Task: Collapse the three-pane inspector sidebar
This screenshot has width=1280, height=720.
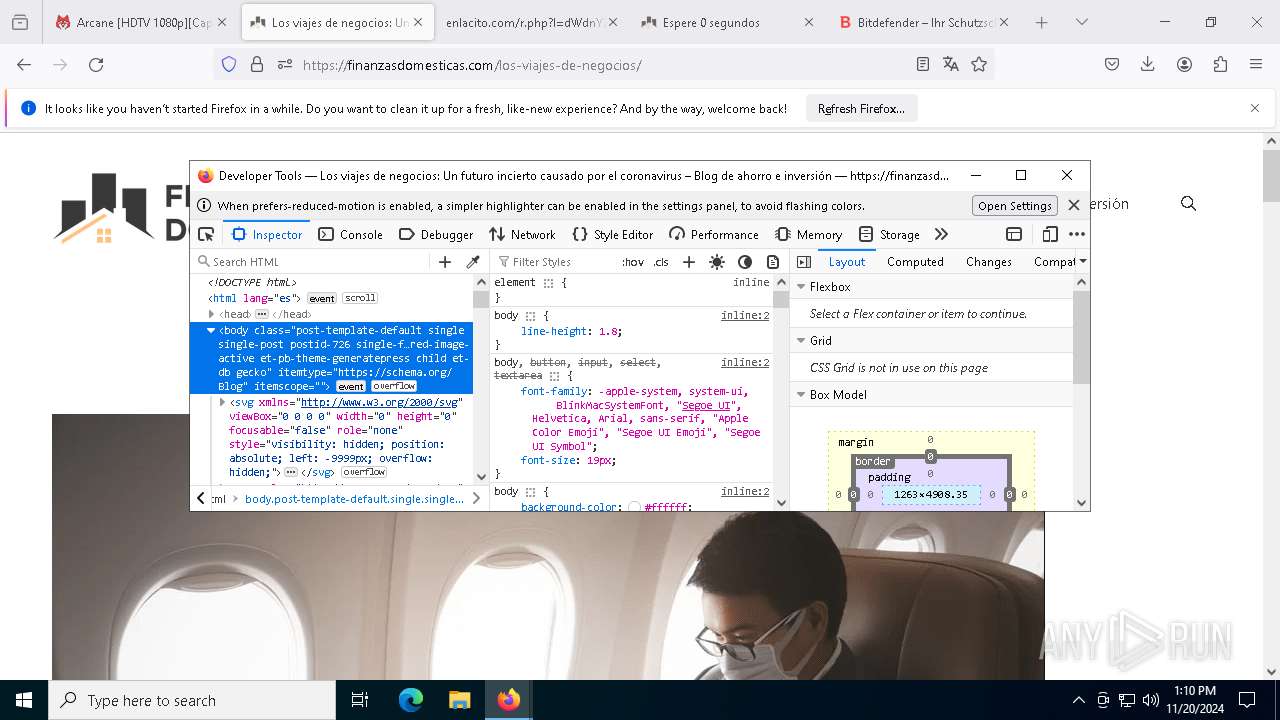Action: click(x=803, y=262)
